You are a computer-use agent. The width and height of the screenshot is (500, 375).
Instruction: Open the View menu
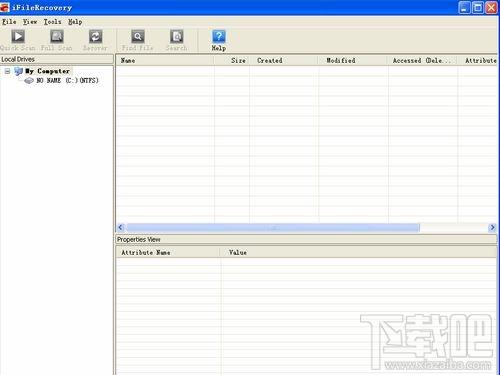[30, 22]
